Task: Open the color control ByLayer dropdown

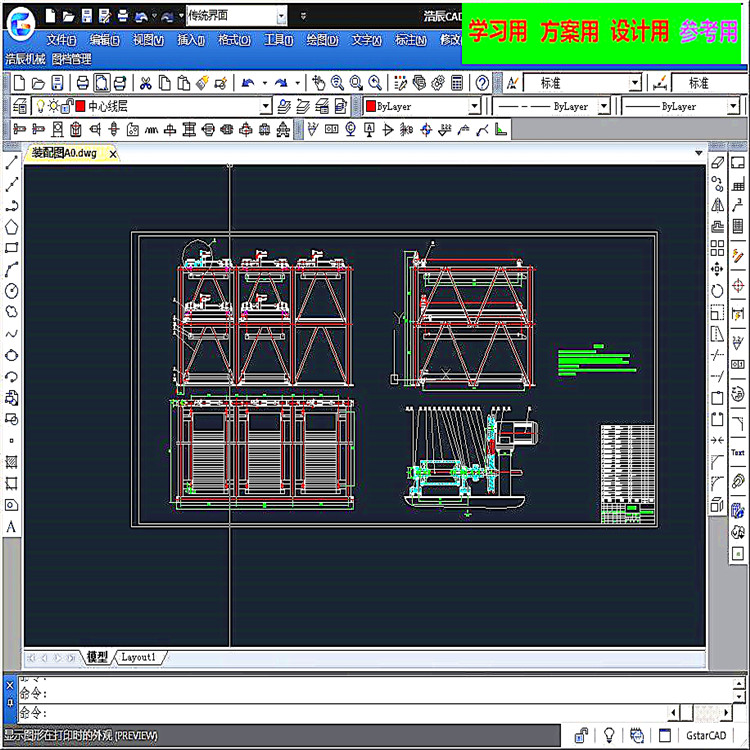Action: pos(474,106)
